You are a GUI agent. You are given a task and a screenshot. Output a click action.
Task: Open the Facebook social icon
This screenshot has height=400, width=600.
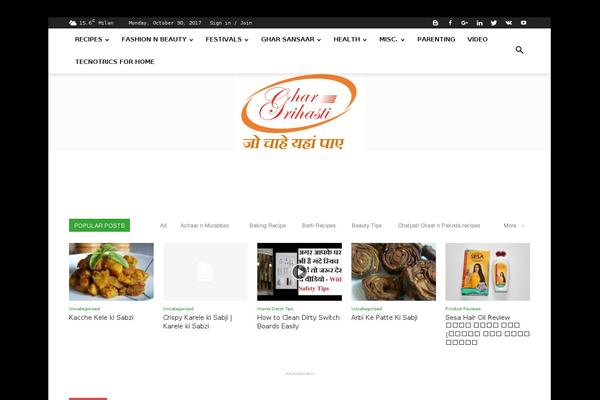click(450, 23)
